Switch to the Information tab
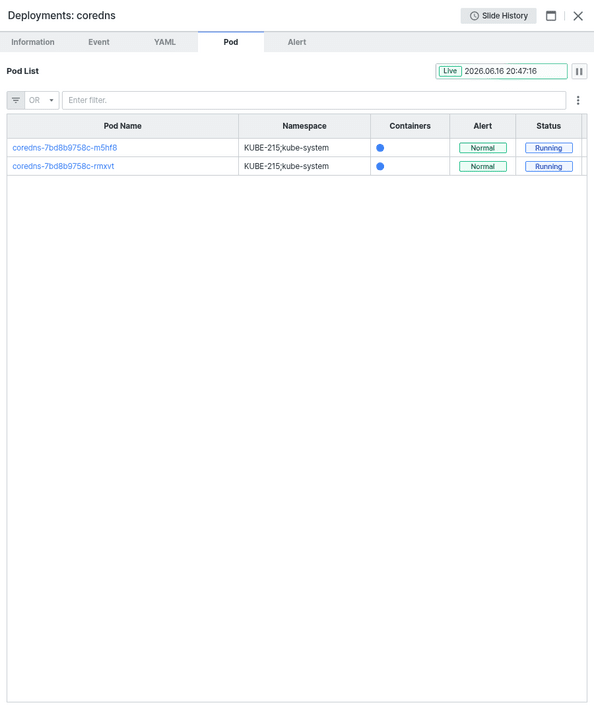The height and width of the screenshot is (713, 594). click(x=33, y=42)
